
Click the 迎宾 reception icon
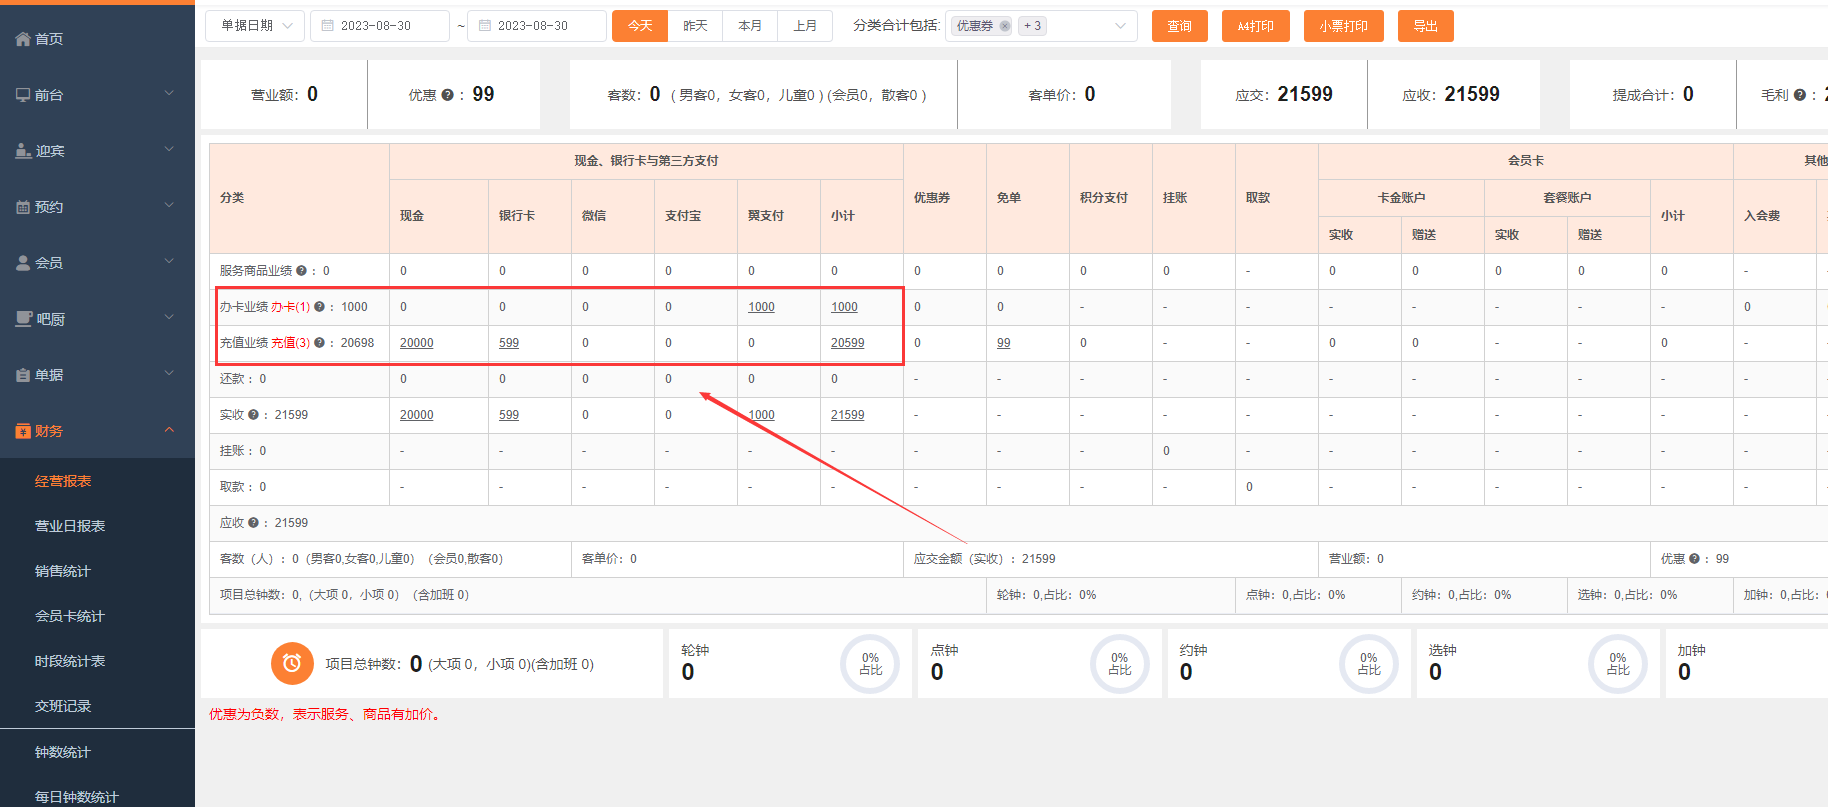click(x=23, y=151)
